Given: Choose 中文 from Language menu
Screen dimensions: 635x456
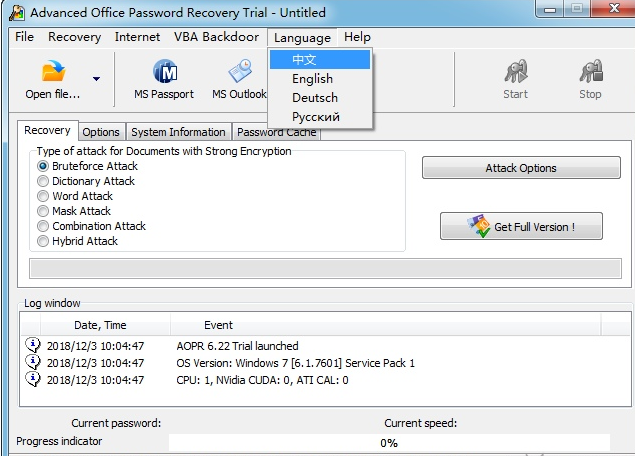Looking at the screenshot, I should coord(320,60).
